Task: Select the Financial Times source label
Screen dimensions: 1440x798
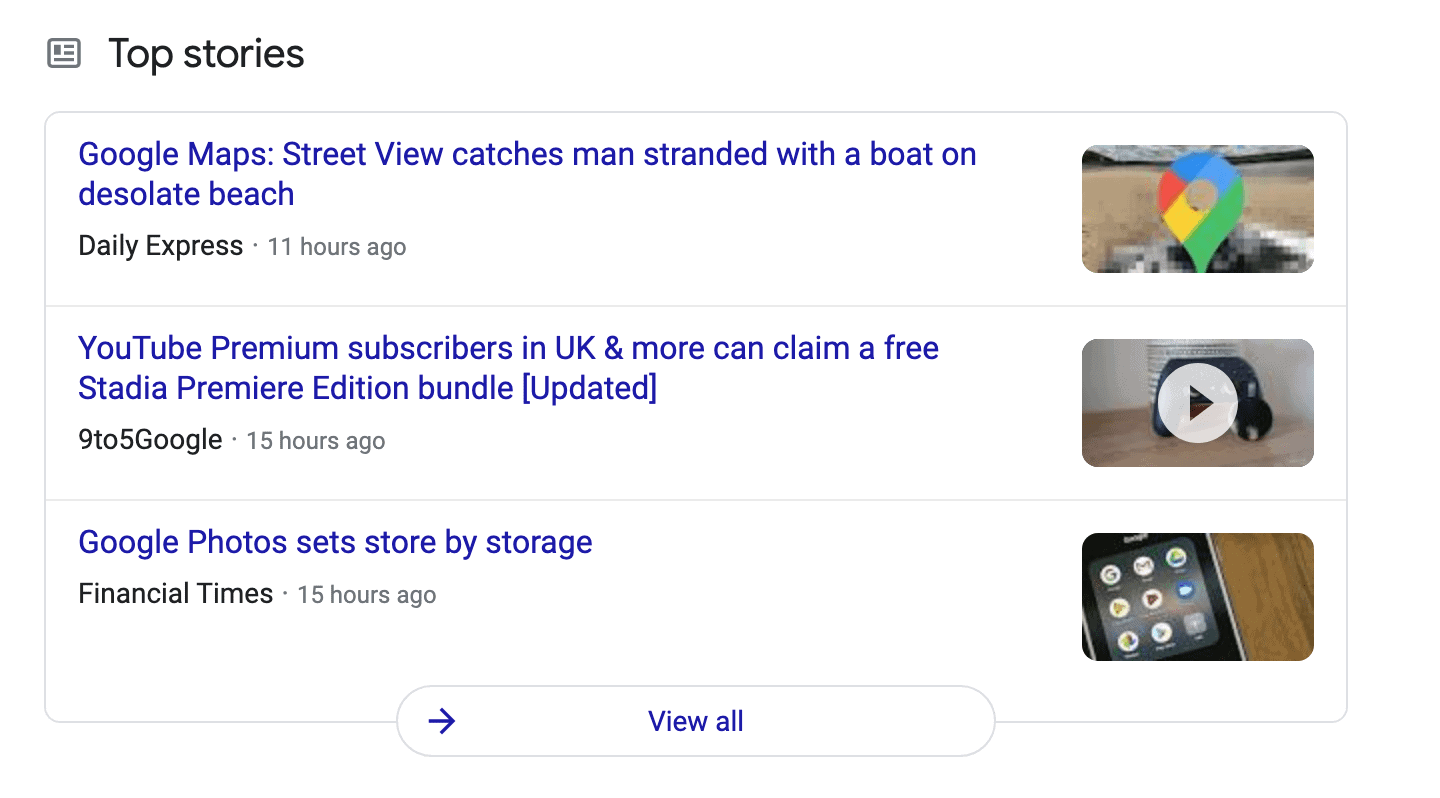Action: [x=175, y=592]
